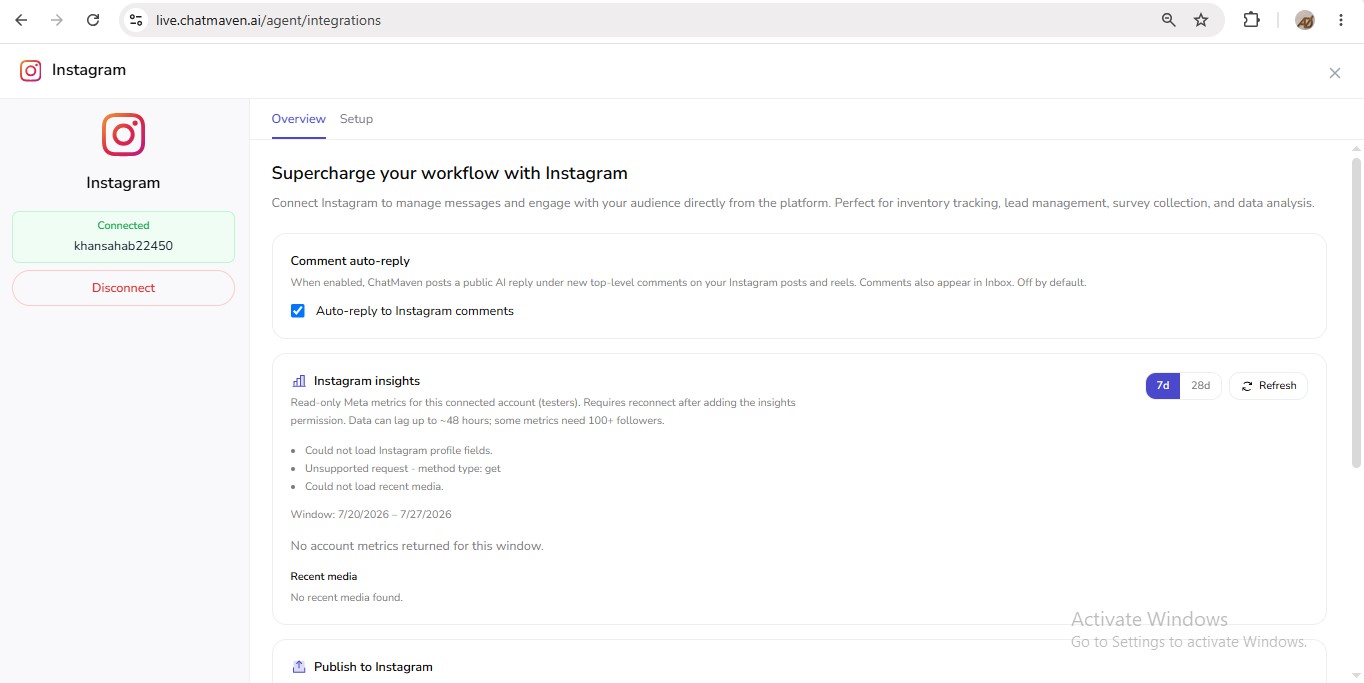Click 'Could not load recent media.'

click(x=374, y=487)
